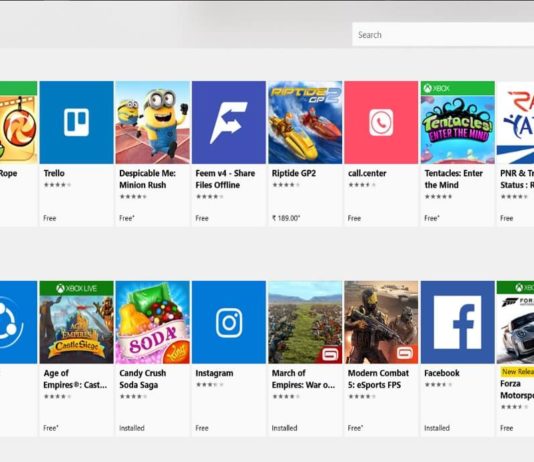
Task: Click the Free label under Feem v4
Action: tap(202, 218)
